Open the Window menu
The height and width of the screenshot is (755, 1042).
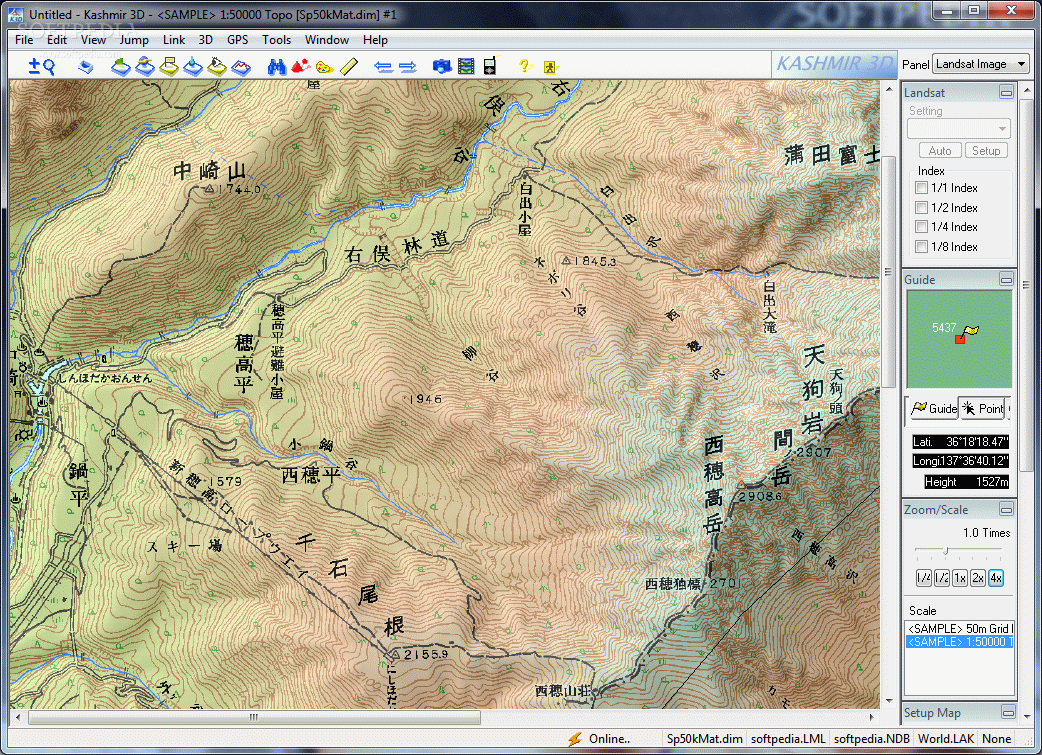point(327,40)
